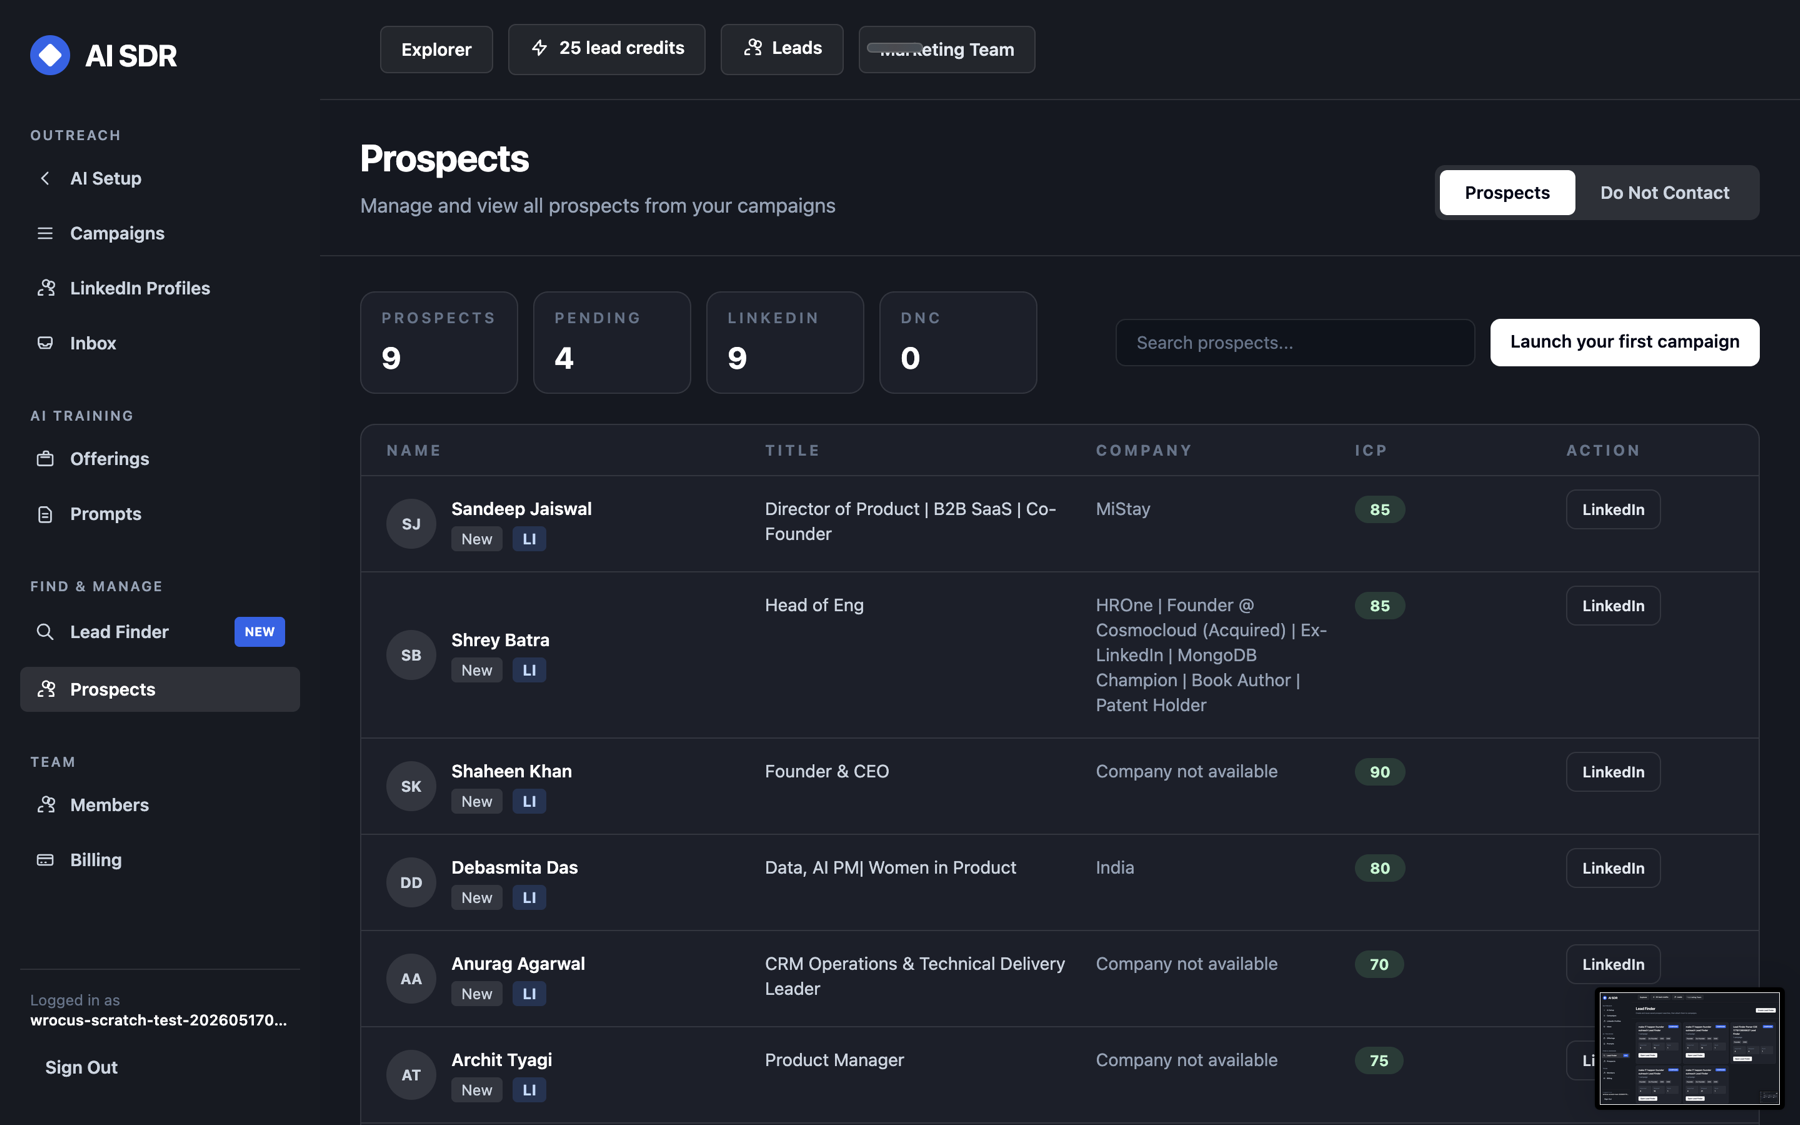Open Inbox in the sidebar
The height and width of the screenshot is (1125, 1800).
[160, 343]
